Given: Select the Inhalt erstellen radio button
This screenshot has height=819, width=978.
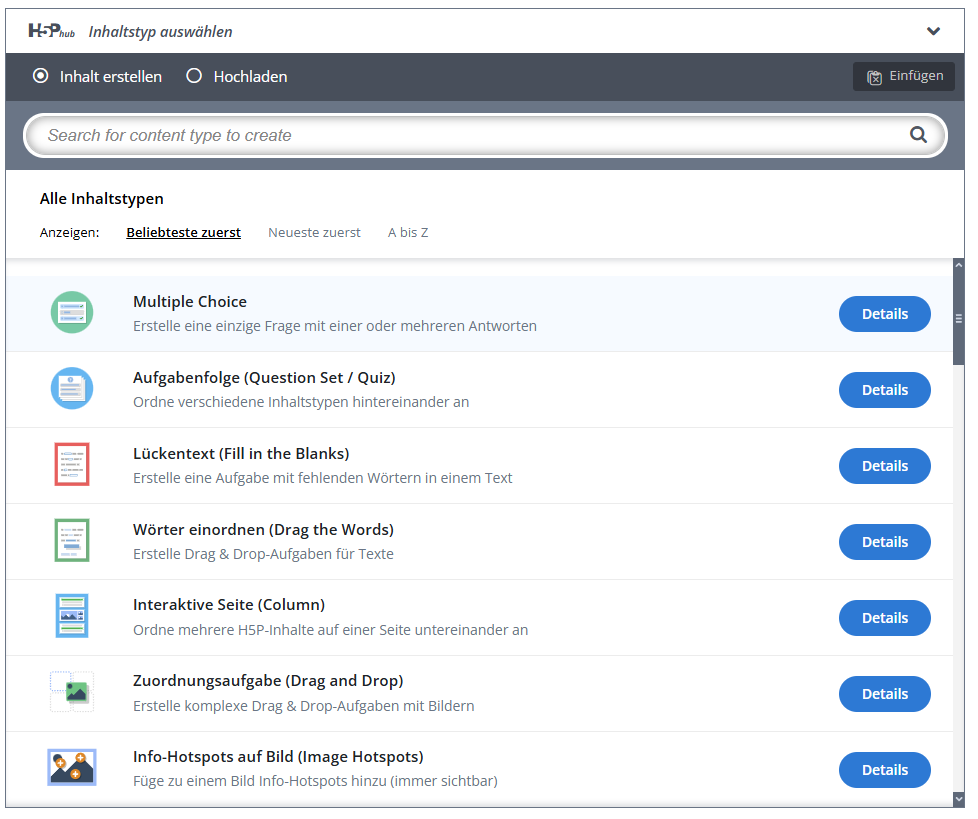Looking at the screenshot, I should pyautogui.click(x=41, y=76).
